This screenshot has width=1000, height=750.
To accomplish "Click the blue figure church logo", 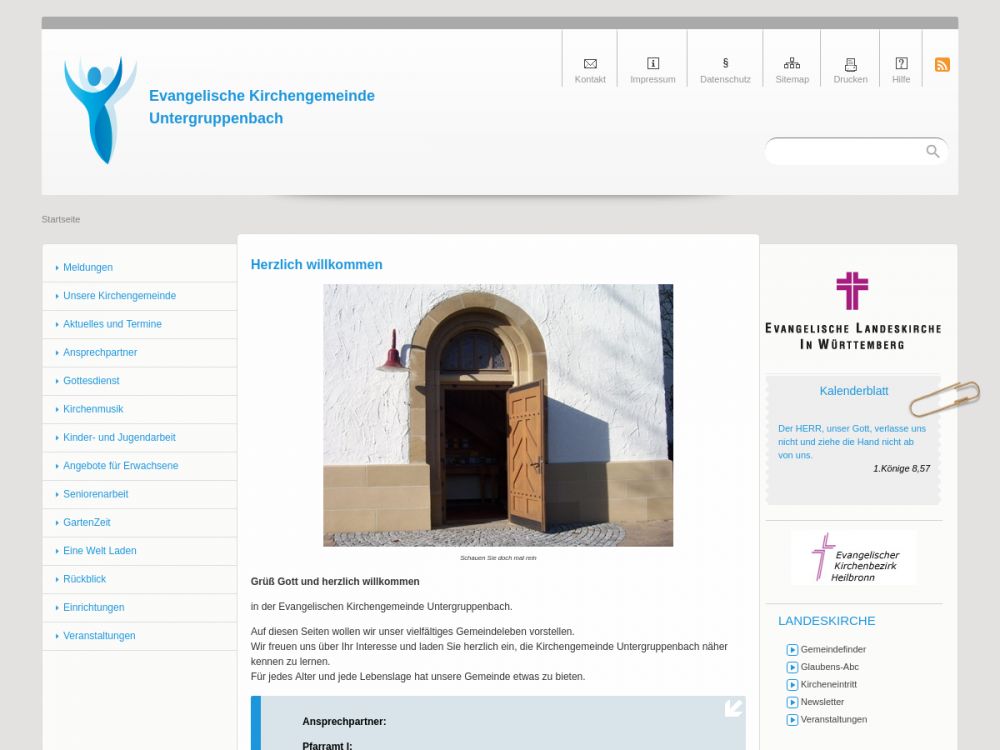I will point(100,109).
